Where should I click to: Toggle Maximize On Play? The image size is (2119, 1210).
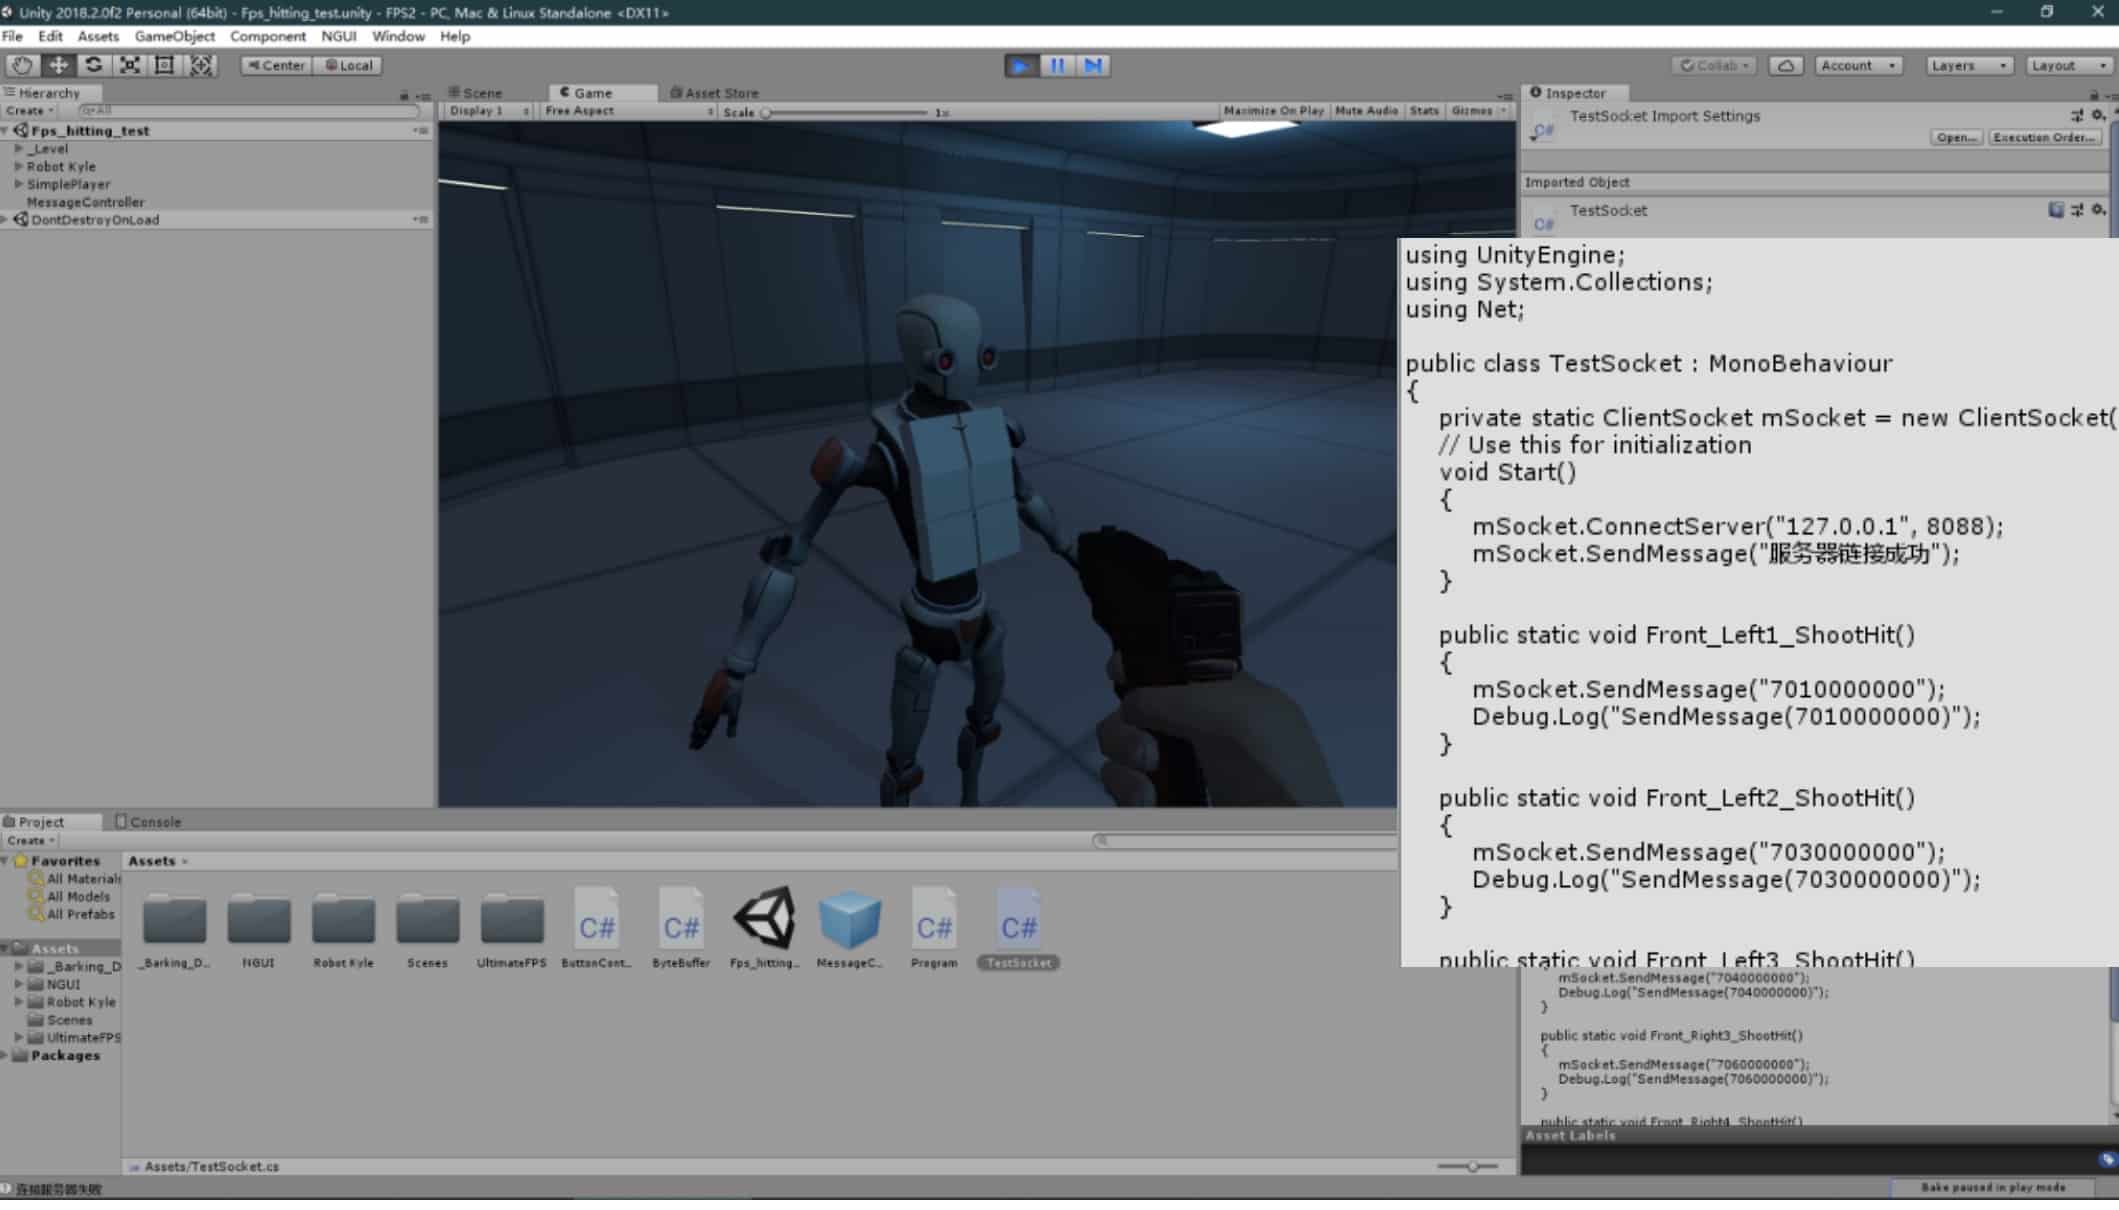coord(1273,111)
